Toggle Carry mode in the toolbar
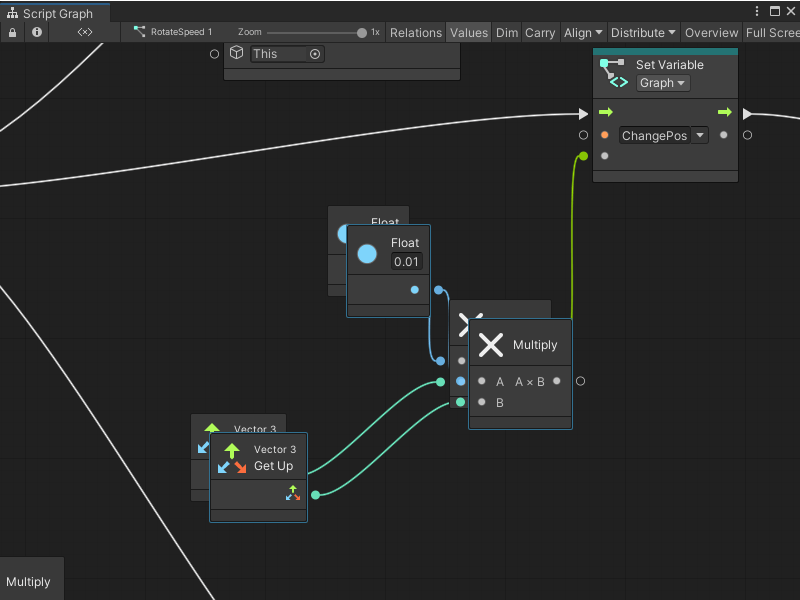Image resolution: width=800 pixels, height=600 pixels. 540,32
